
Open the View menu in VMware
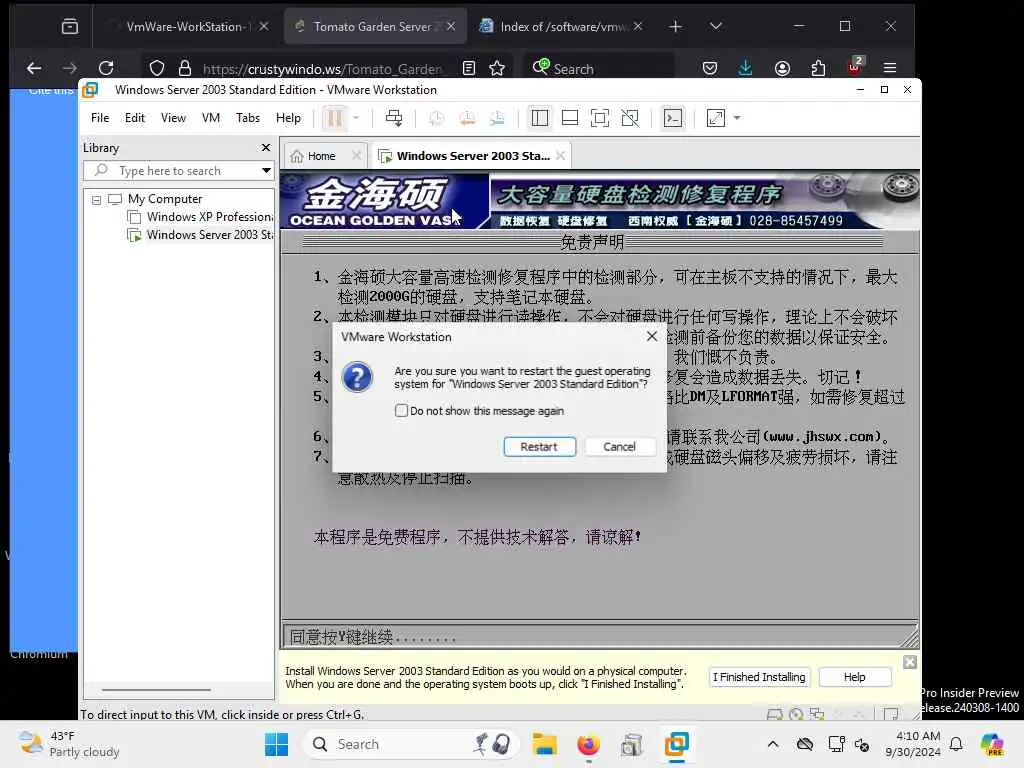(x=173, y=118)
